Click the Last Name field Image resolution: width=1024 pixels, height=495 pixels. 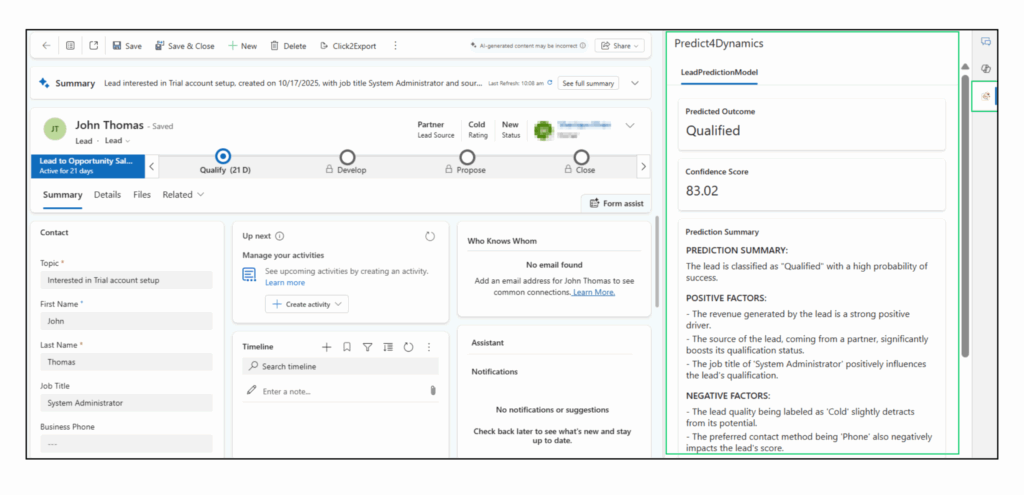126,362
